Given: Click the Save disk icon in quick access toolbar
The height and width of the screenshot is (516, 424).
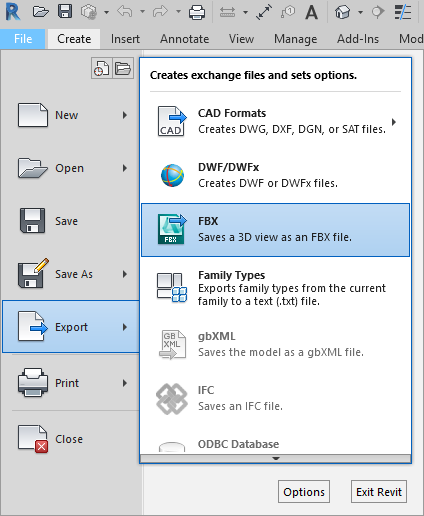Looking at the screenshot, I should tap(65, 12).
